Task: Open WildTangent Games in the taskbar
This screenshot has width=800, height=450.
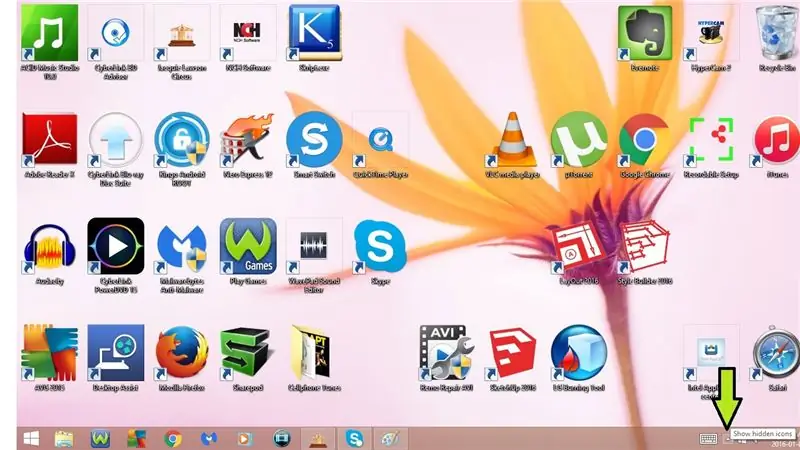Action: click(101, 439)
